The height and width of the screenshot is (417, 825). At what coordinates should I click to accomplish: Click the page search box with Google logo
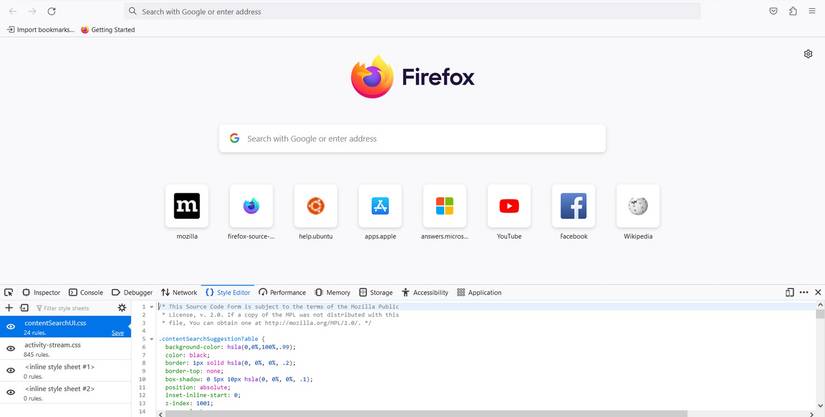[412, 139]
